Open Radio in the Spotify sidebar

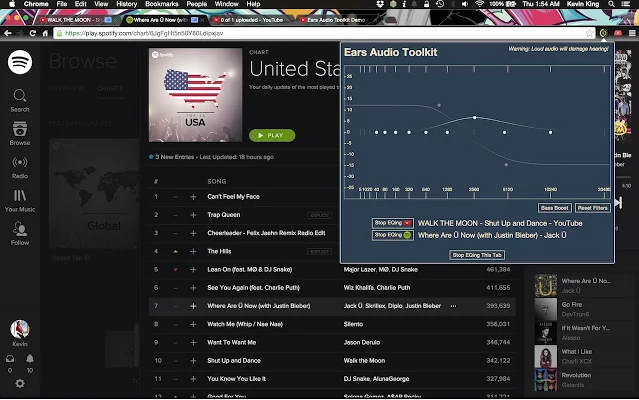coord(20,167)
